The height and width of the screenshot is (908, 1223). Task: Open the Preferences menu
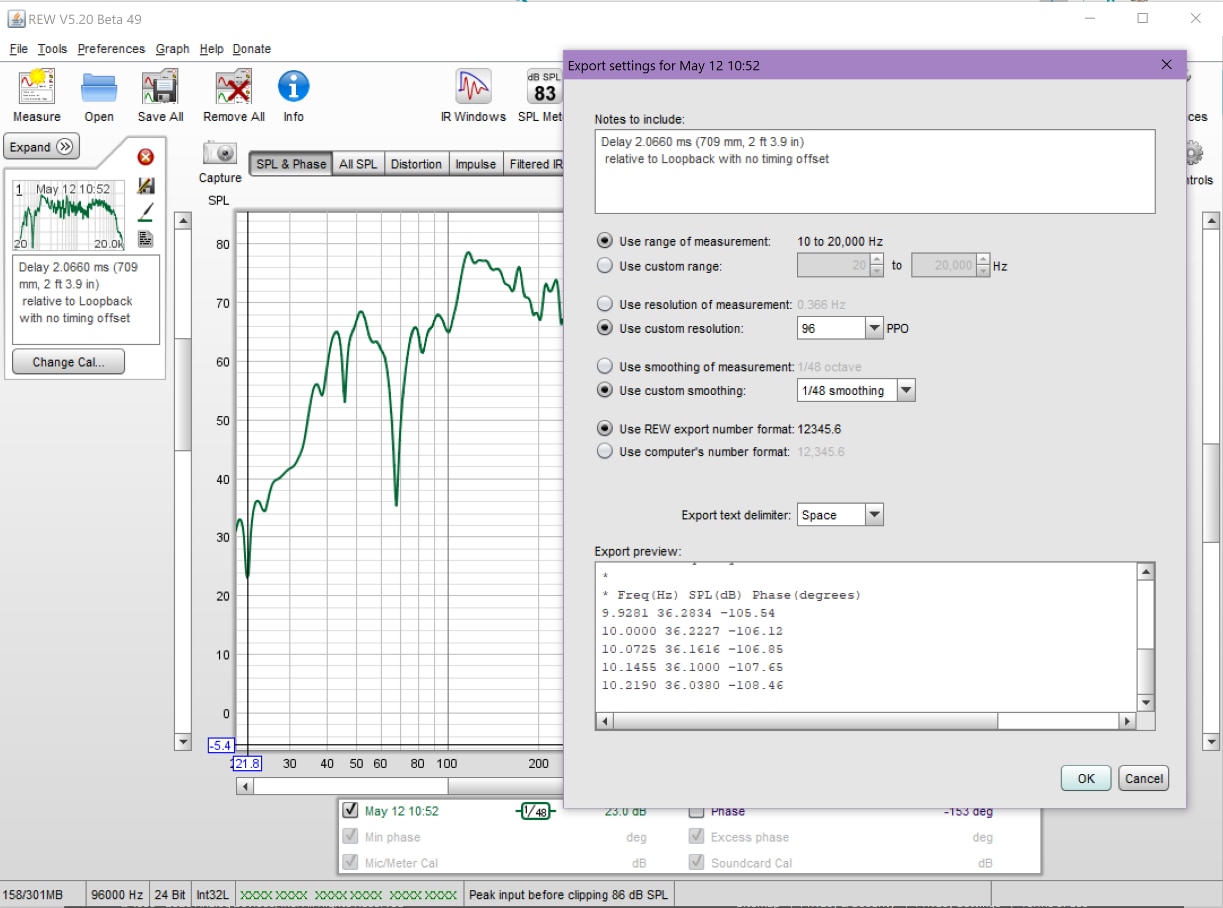coord(111,49)
